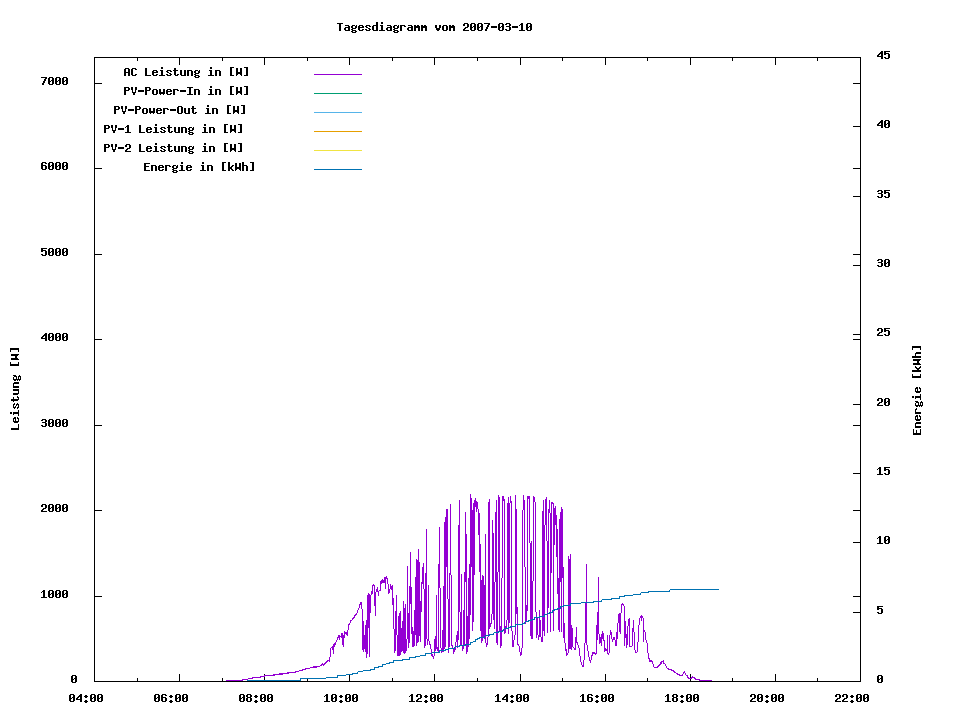The image size is (960, 720).
Task: Click the 12:00 tick on the time axis
Action: point(426,698)
